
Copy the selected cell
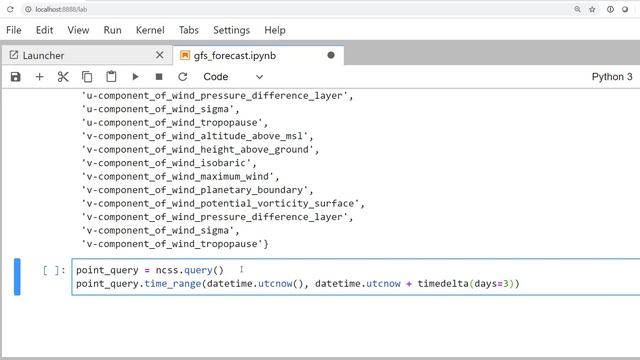click(87, 77)
